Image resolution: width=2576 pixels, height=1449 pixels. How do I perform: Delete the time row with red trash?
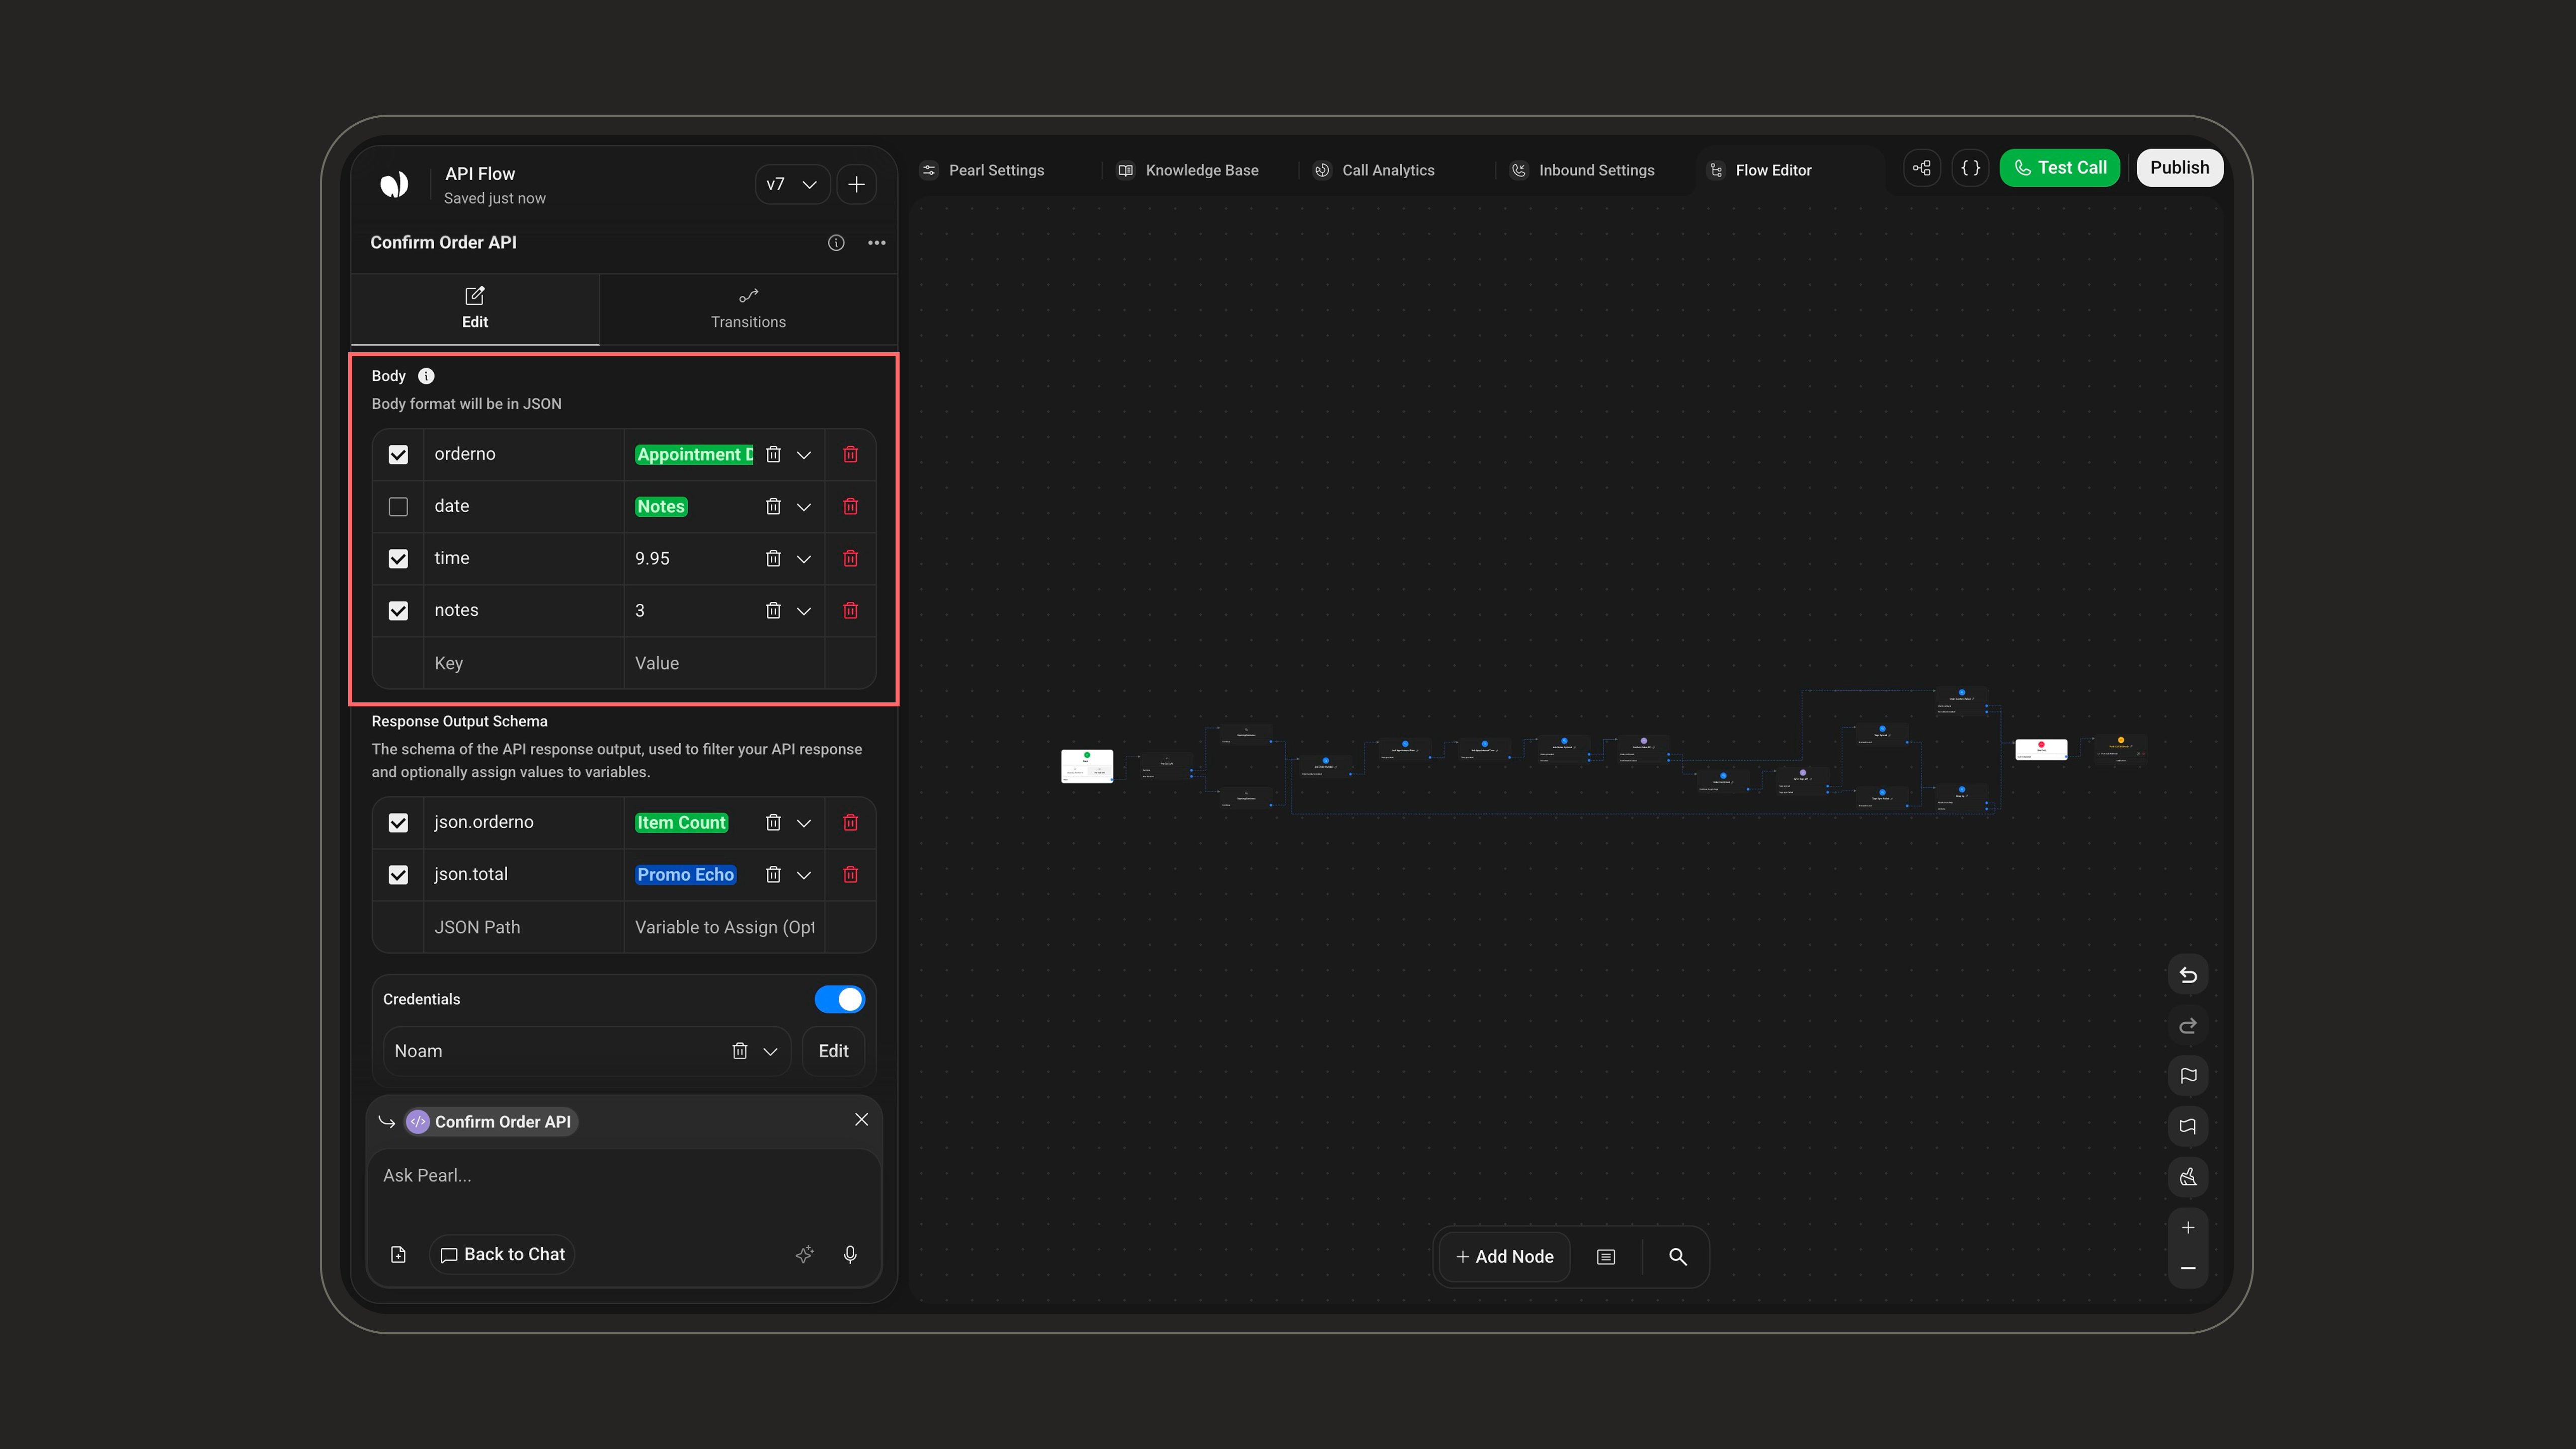(x=851, y=559)
